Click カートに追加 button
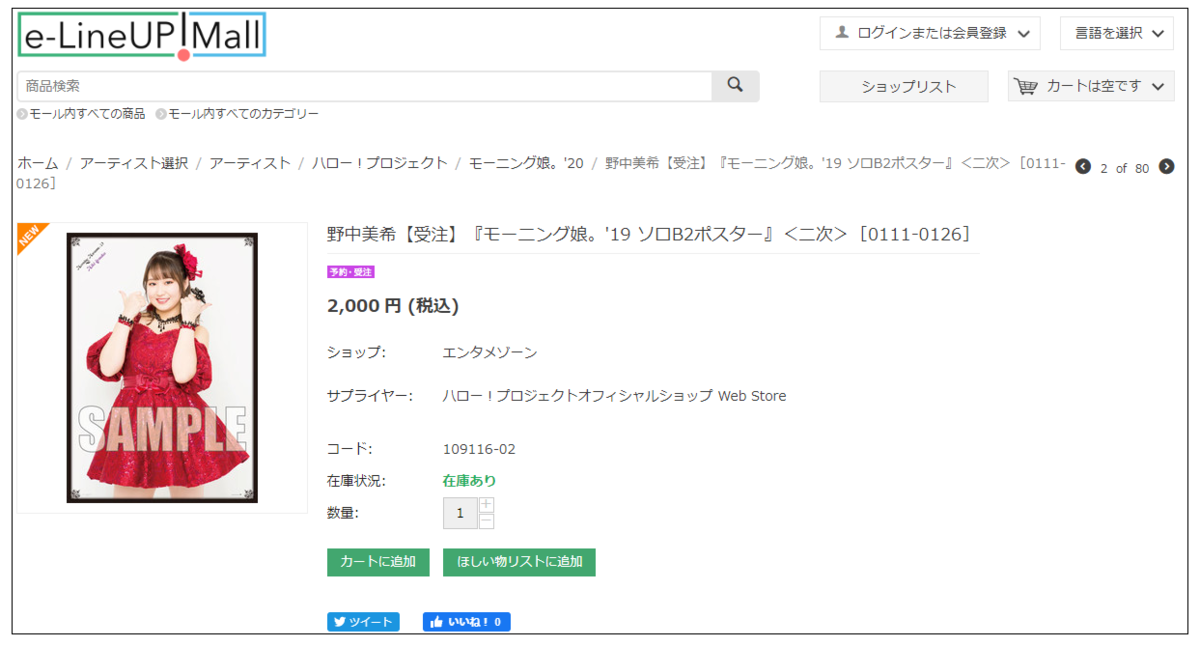 378,561
